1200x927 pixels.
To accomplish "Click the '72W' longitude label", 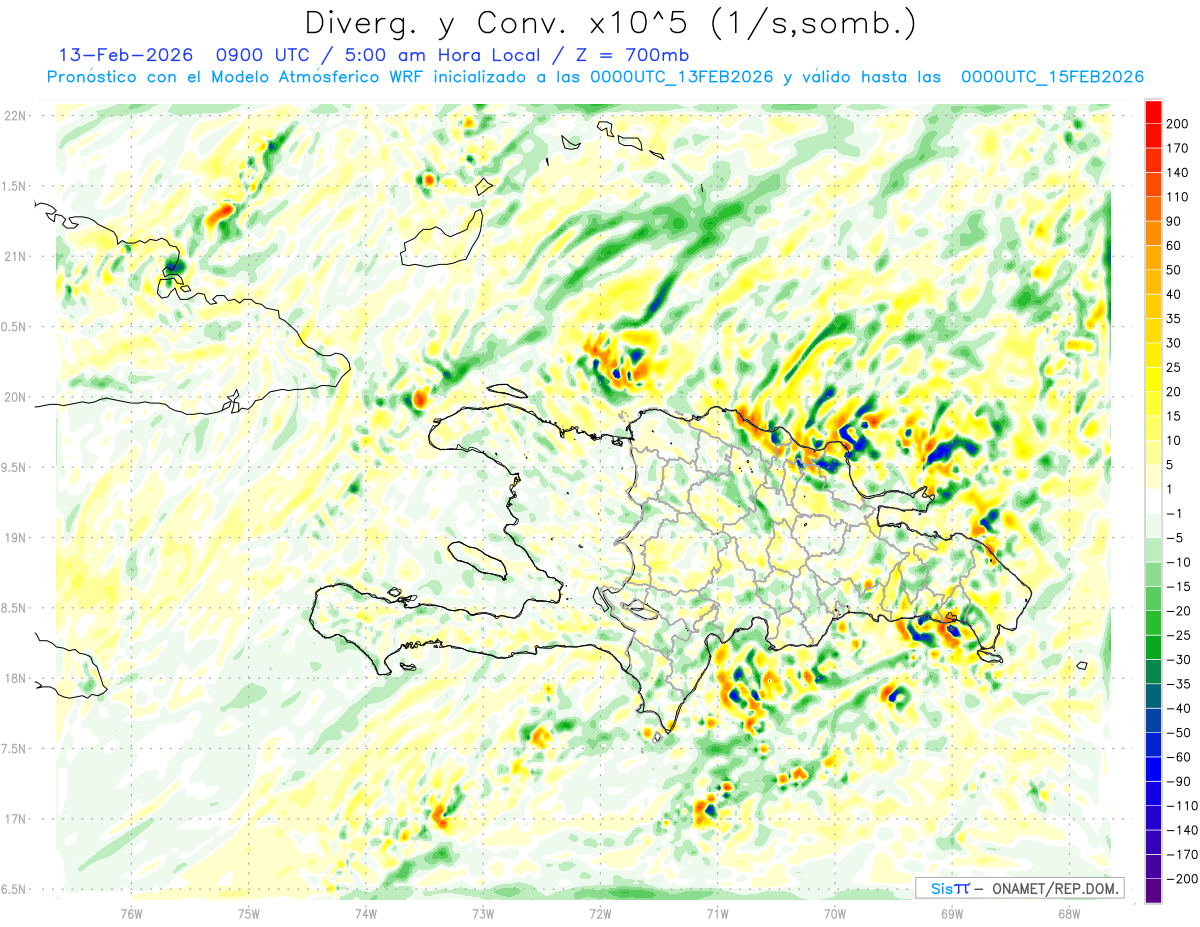I will (600, 913).
